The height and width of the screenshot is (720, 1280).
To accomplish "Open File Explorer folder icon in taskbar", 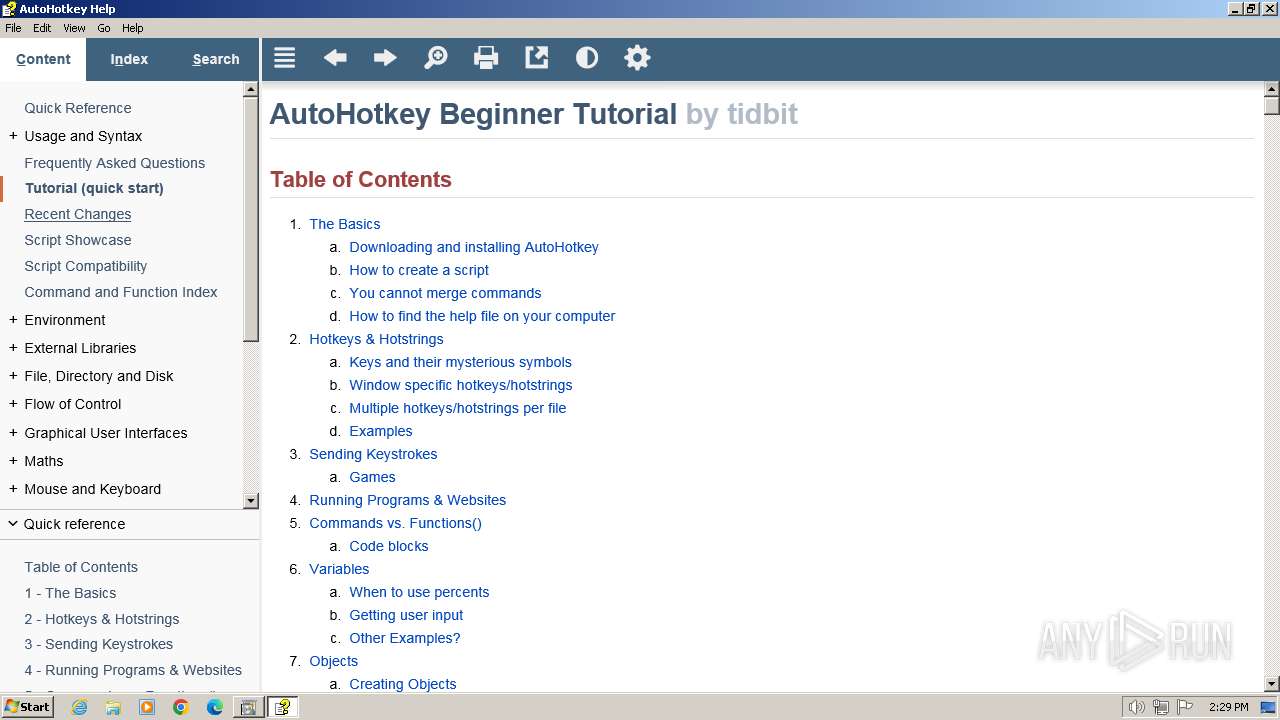I will tap(113, 707).
